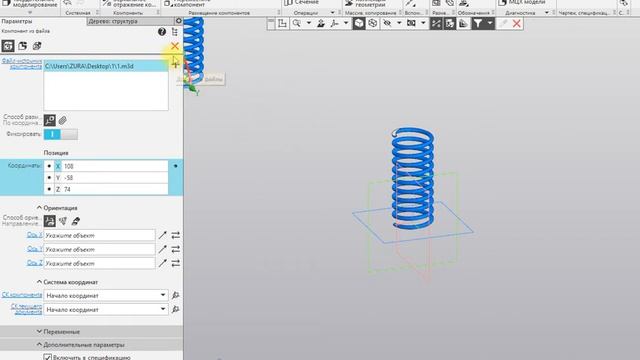
Task: Choose placement by mates paperclip icon
Action: point(62,120)
